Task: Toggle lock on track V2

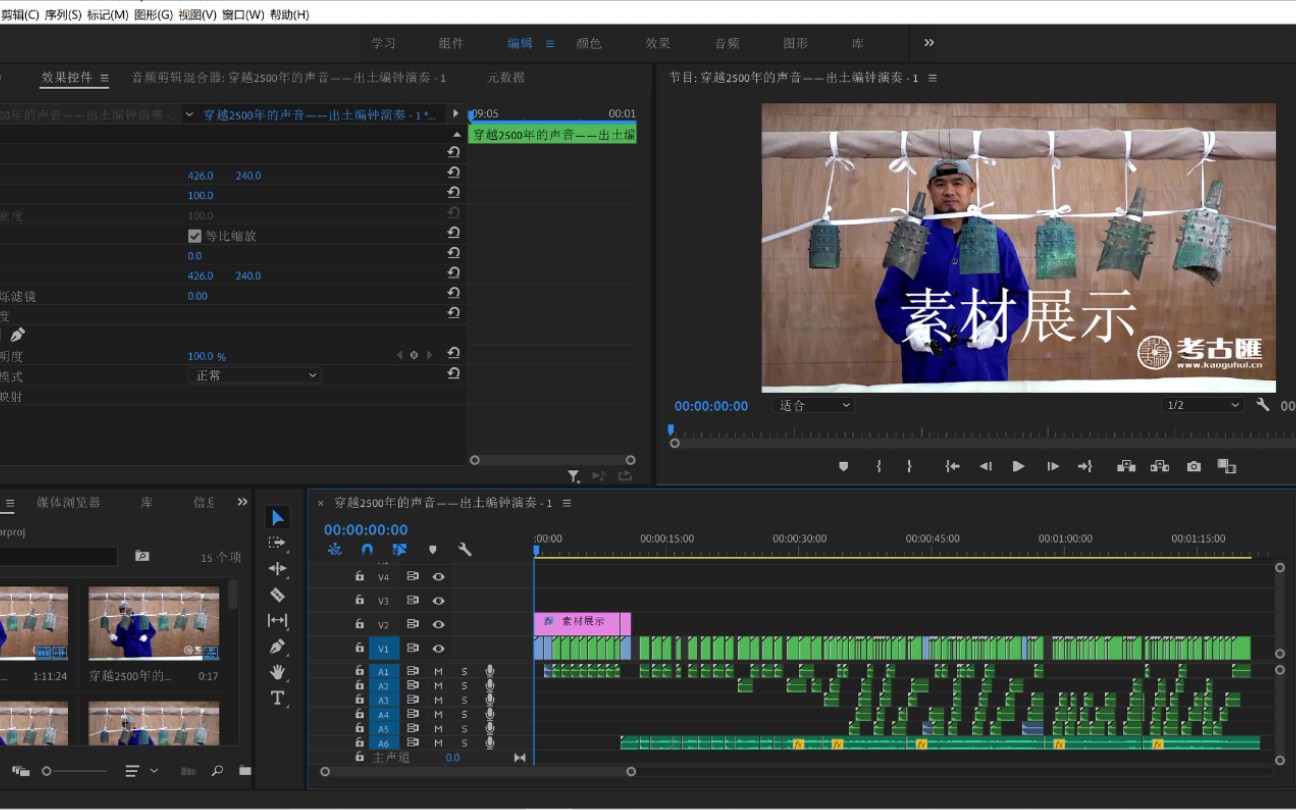Action: [360, 624]
